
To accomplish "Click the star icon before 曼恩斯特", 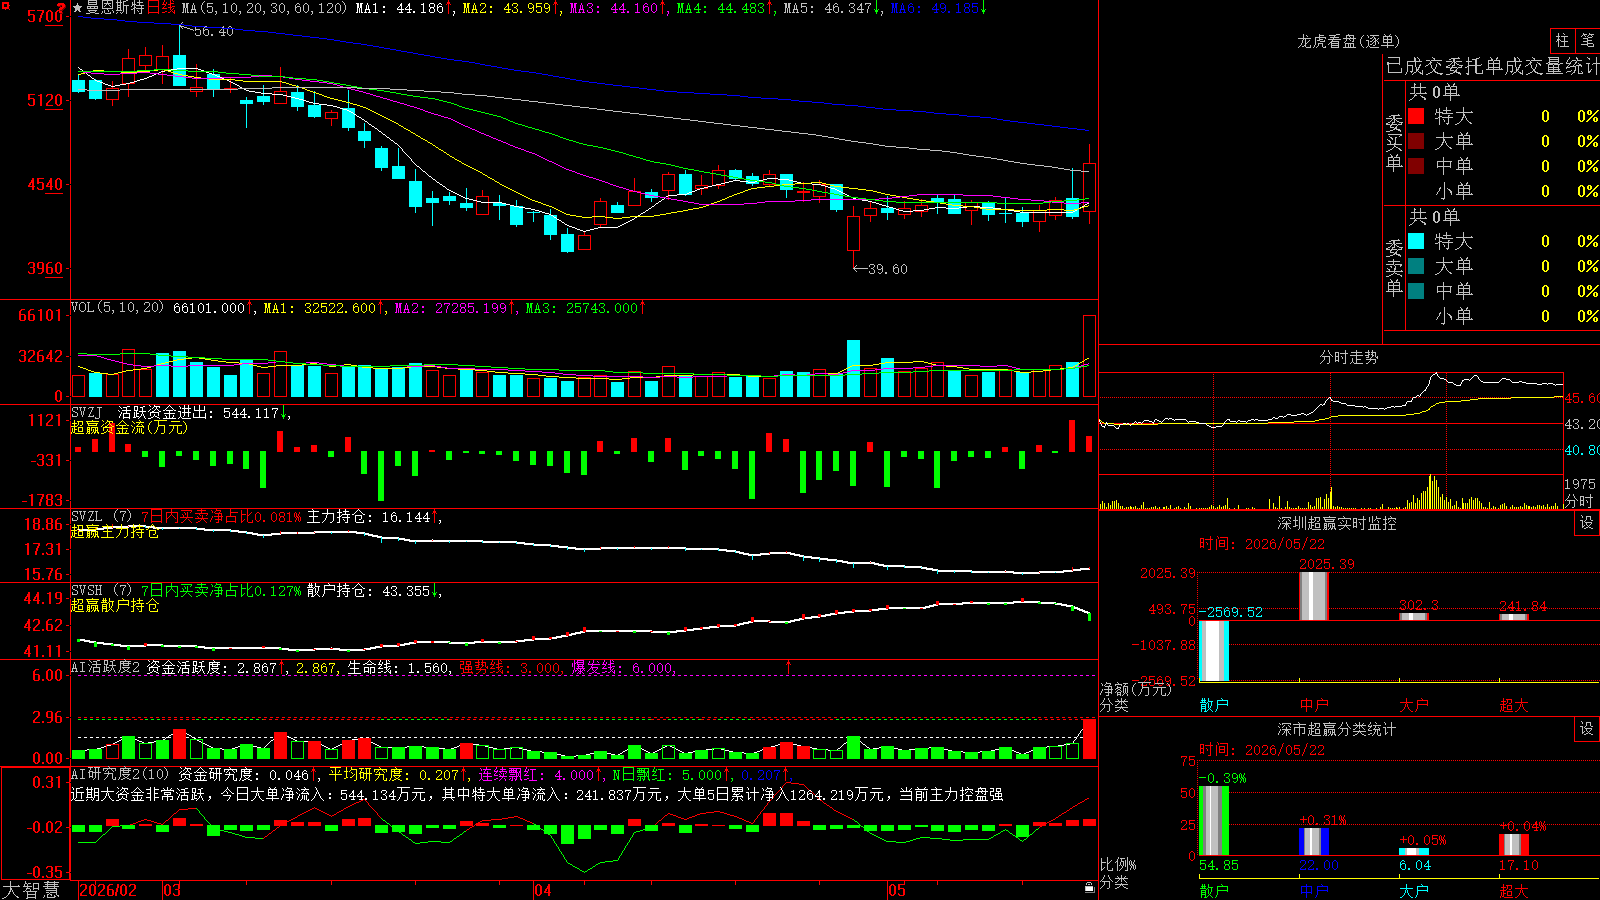I will point(78,8).
